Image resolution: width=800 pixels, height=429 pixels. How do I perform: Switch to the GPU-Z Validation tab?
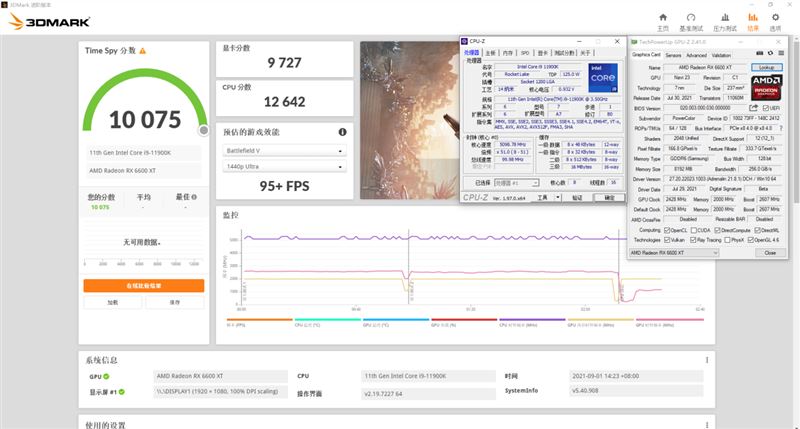pyautogui.click(x=721, y=55)
